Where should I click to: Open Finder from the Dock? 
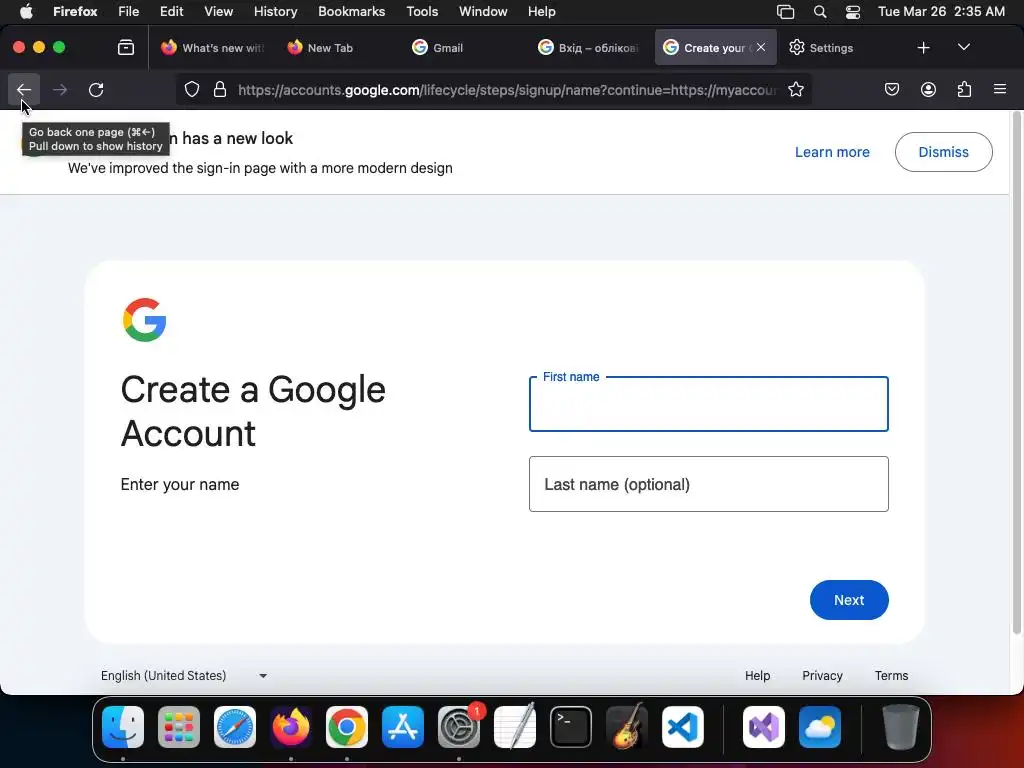pyautogui.click(x=123, y=727)
